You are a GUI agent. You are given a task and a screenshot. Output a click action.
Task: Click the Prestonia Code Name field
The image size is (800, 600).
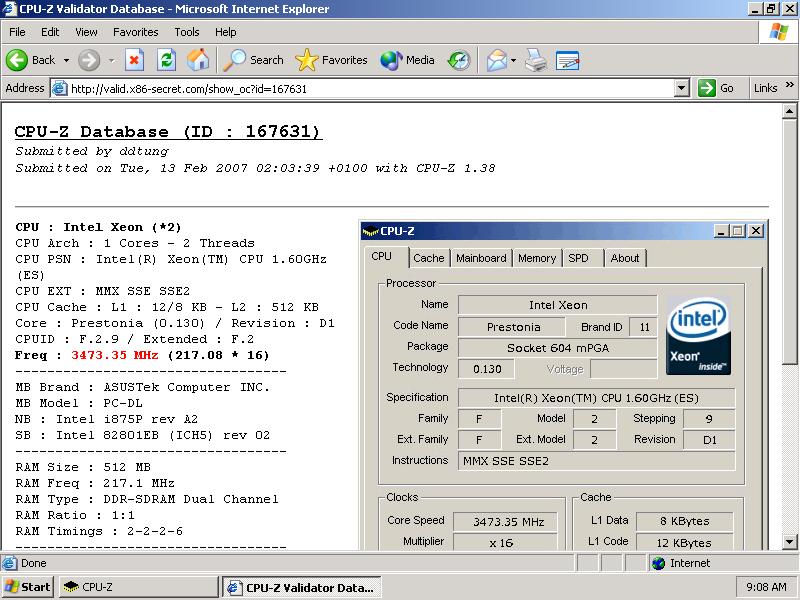point(512,327)
